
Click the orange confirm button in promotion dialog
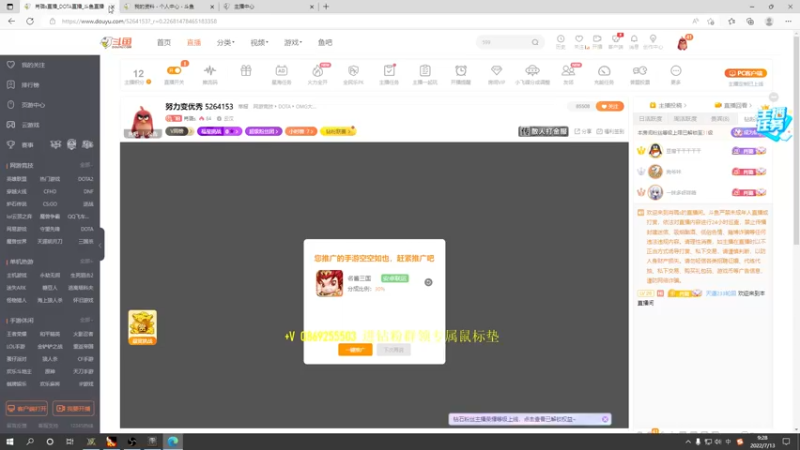pos(355,349)
